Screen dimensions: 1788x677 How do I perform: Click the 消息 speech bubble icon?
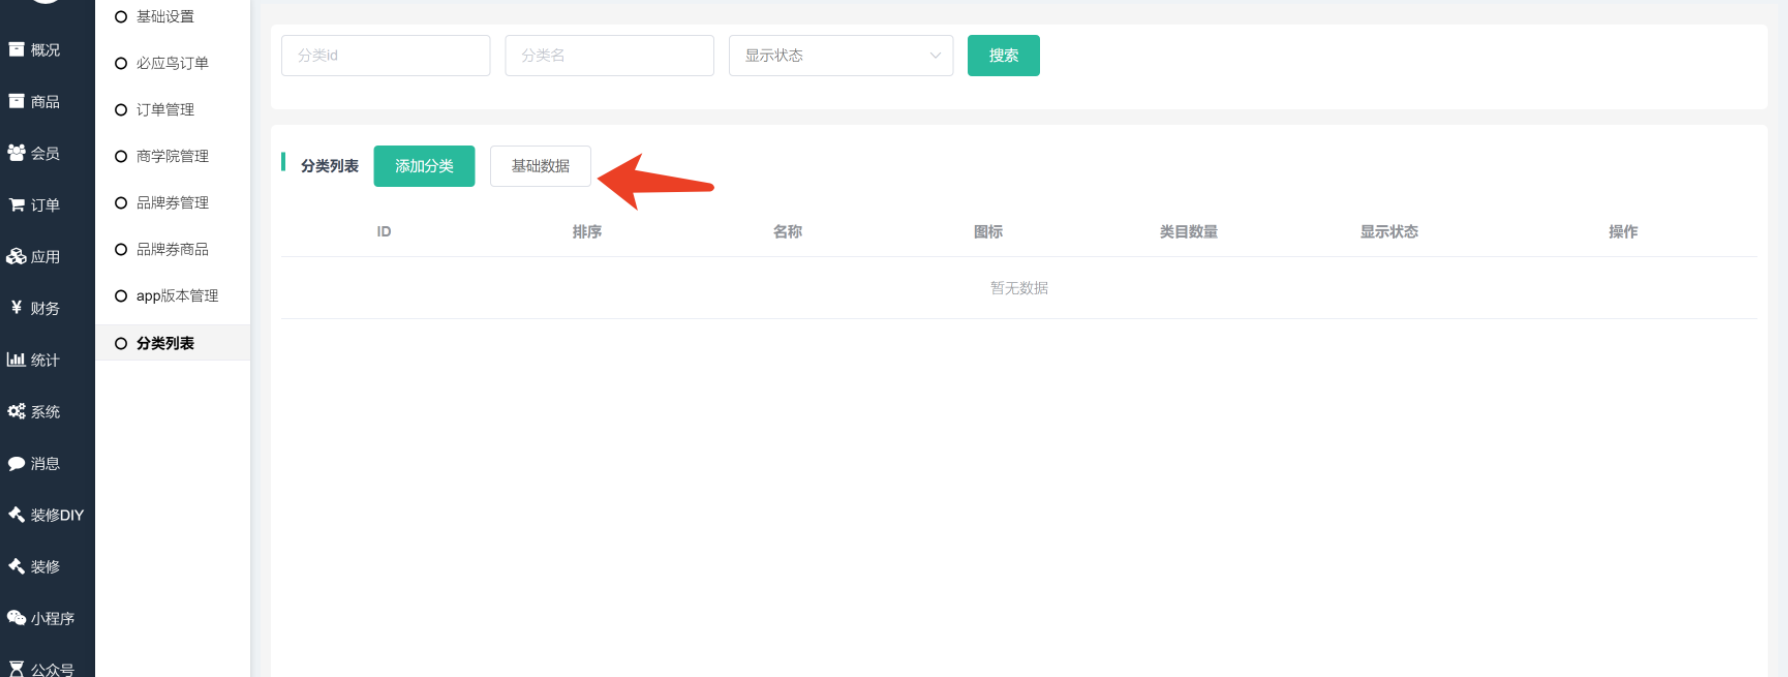tap(16, 463)
